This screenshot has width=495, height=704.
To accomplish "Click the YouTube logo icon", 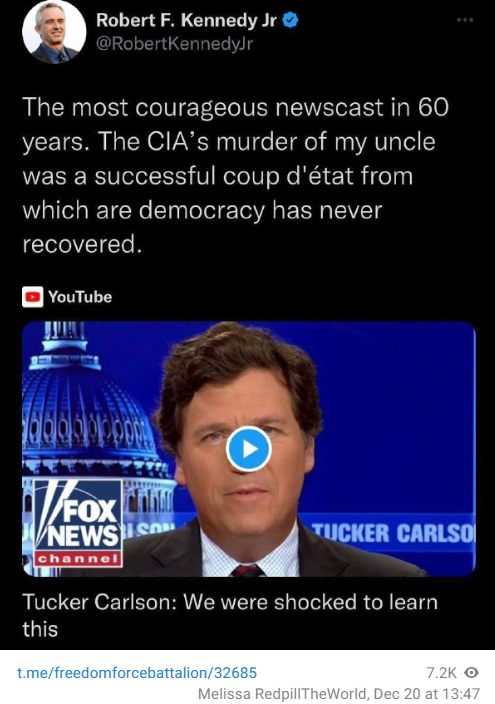I will pyautogui.click(x=33, y=297).
